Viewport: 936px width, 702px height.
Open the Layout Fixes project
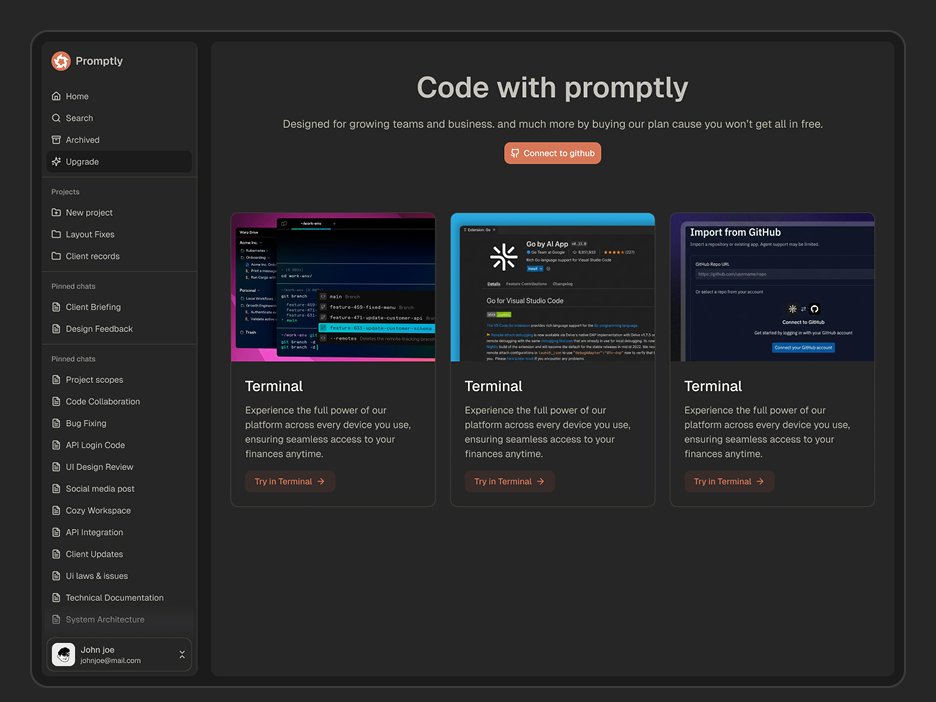click(119, 235)
